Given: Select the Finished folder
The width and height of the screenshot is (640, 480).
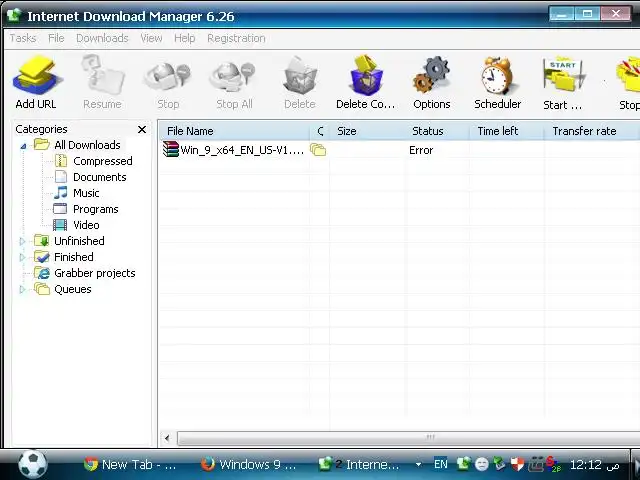Looking at the screenshot, I should click(73, 257).
